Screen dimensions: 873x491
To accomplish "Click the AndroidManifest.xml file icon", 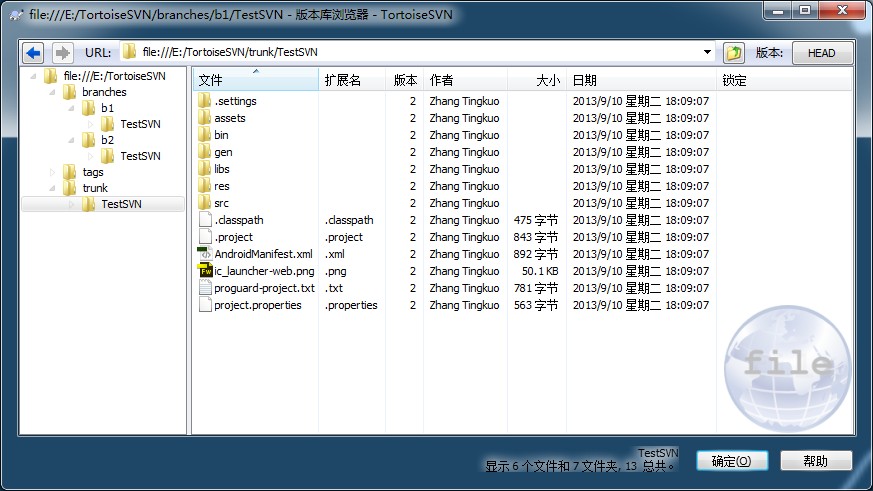I will pos(205,254).
